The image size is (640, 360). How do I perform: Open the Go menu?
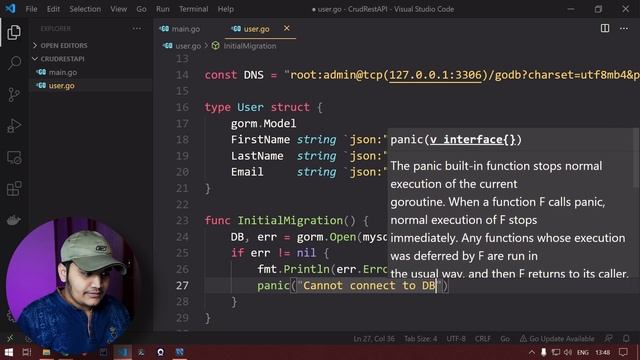[x=141, y=9]
